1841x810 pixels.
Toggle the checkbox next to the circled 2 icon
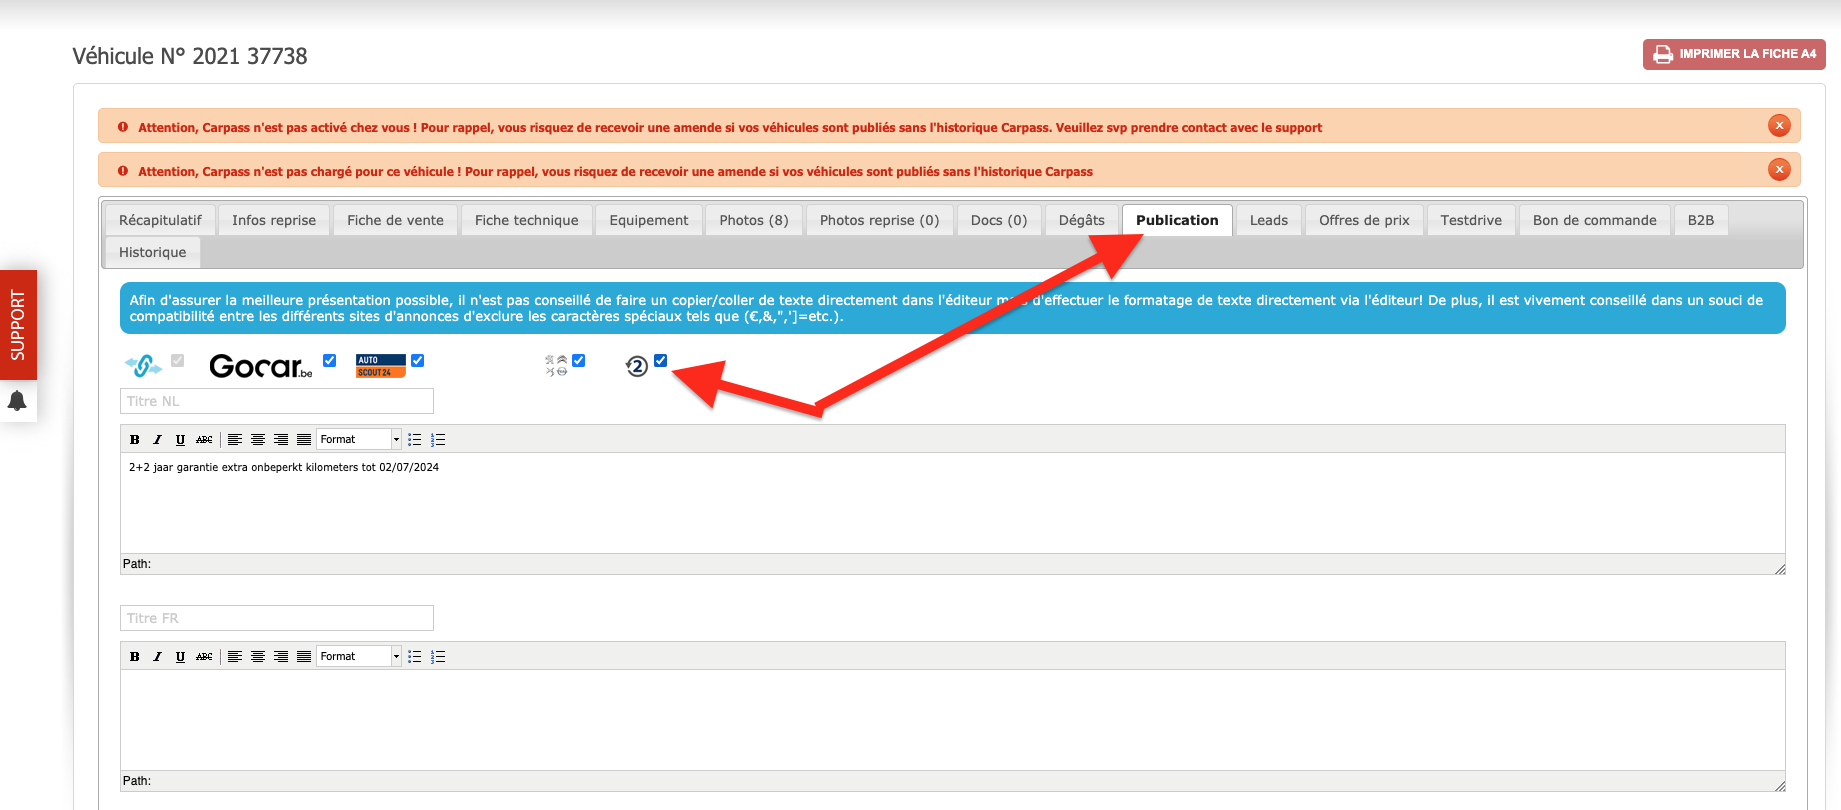(661, 360)
